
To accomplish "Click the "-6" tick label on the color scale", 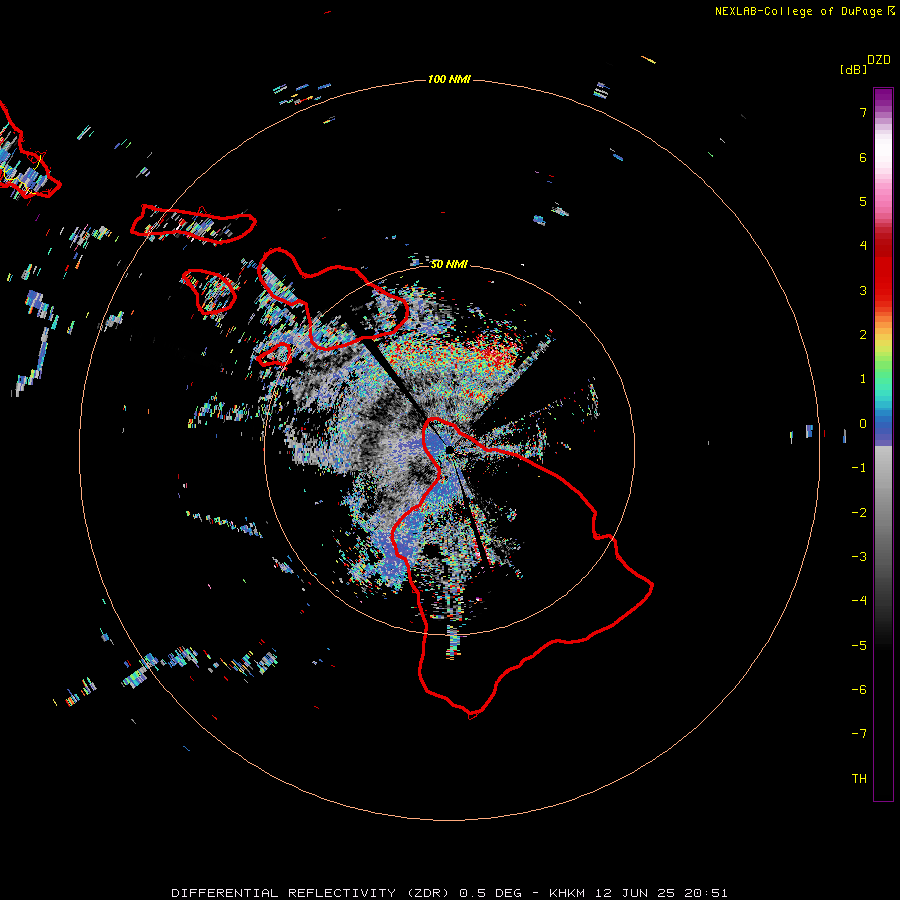I will [x=859, y=690].
